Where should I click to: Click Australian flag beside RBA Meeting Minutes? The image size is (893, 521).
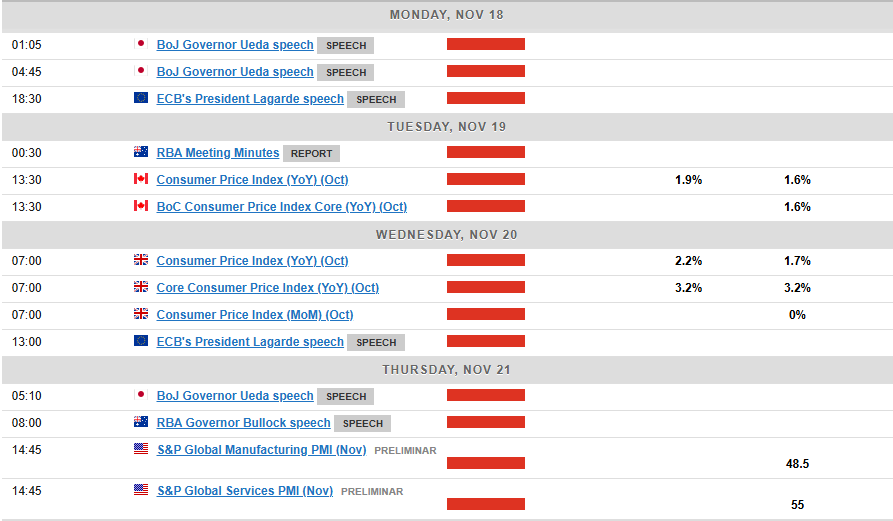coord(140,153)
